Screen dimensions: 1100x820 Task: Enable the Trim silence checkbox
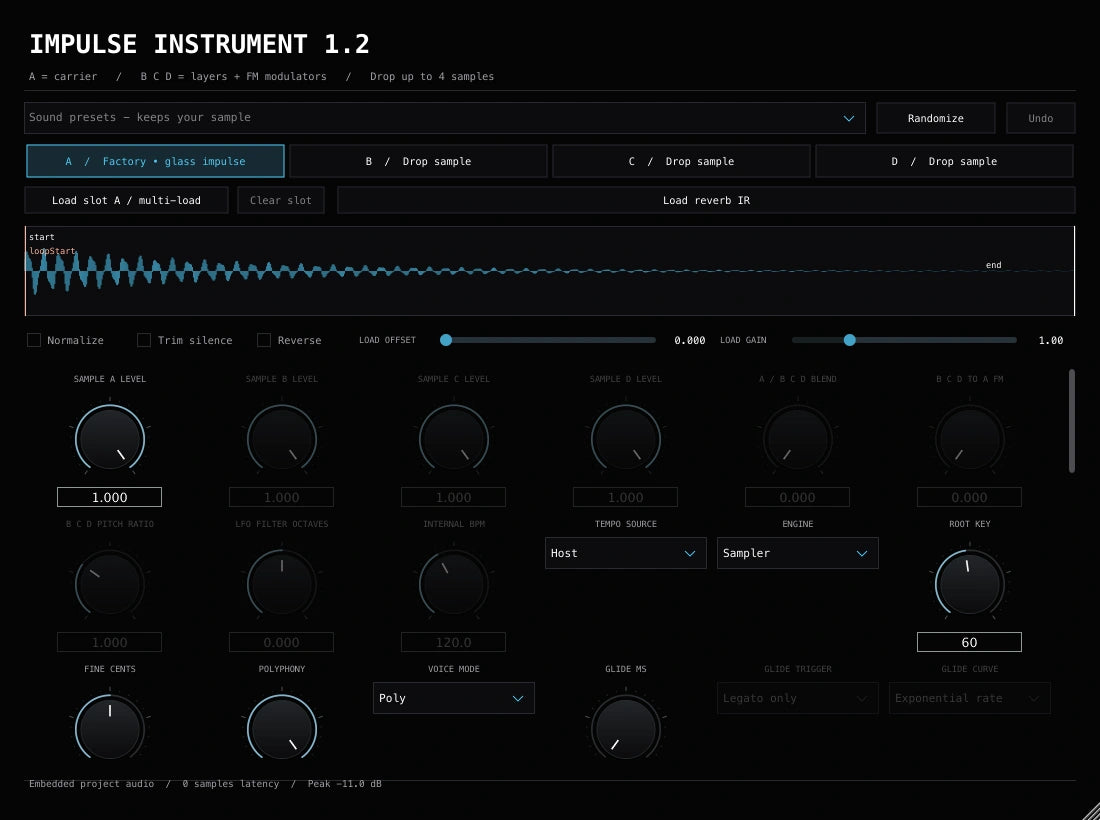click(144, 340)
